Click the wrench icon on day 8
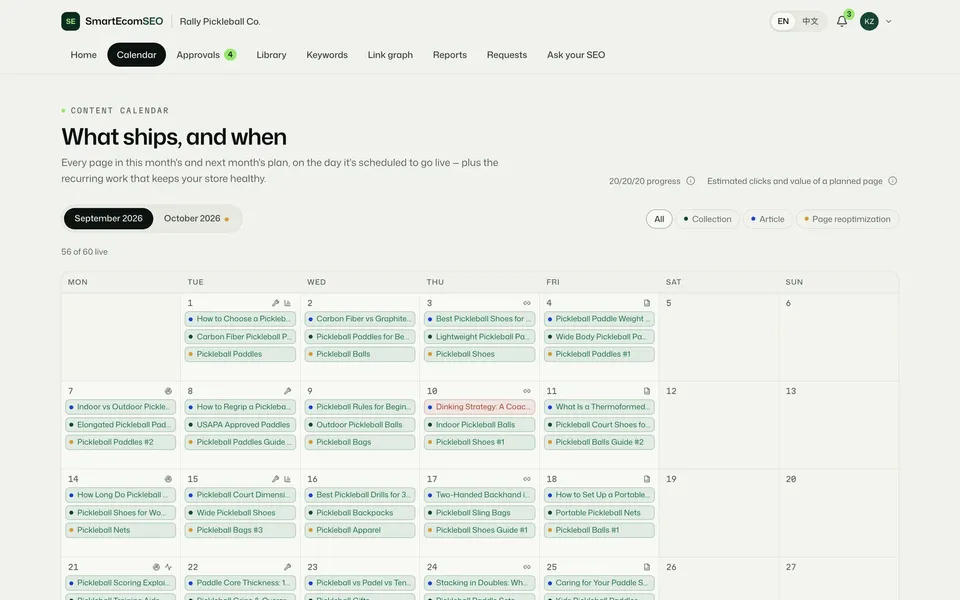The width and height of the screenshot is (960, 600). tap(287, 391)
